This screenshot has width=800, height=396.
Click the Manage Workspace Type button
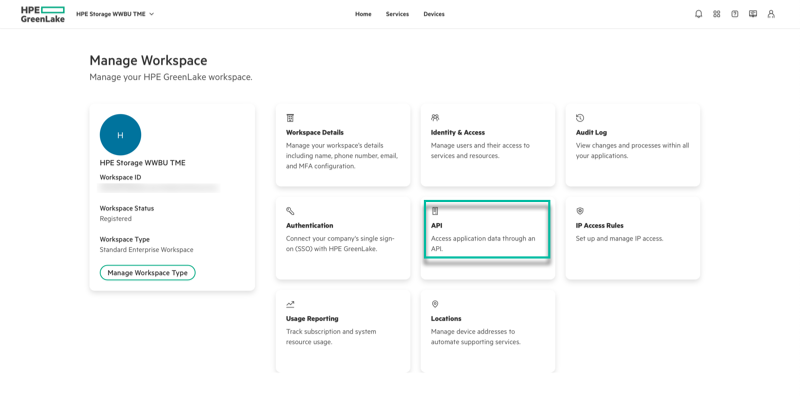[147, 273]
